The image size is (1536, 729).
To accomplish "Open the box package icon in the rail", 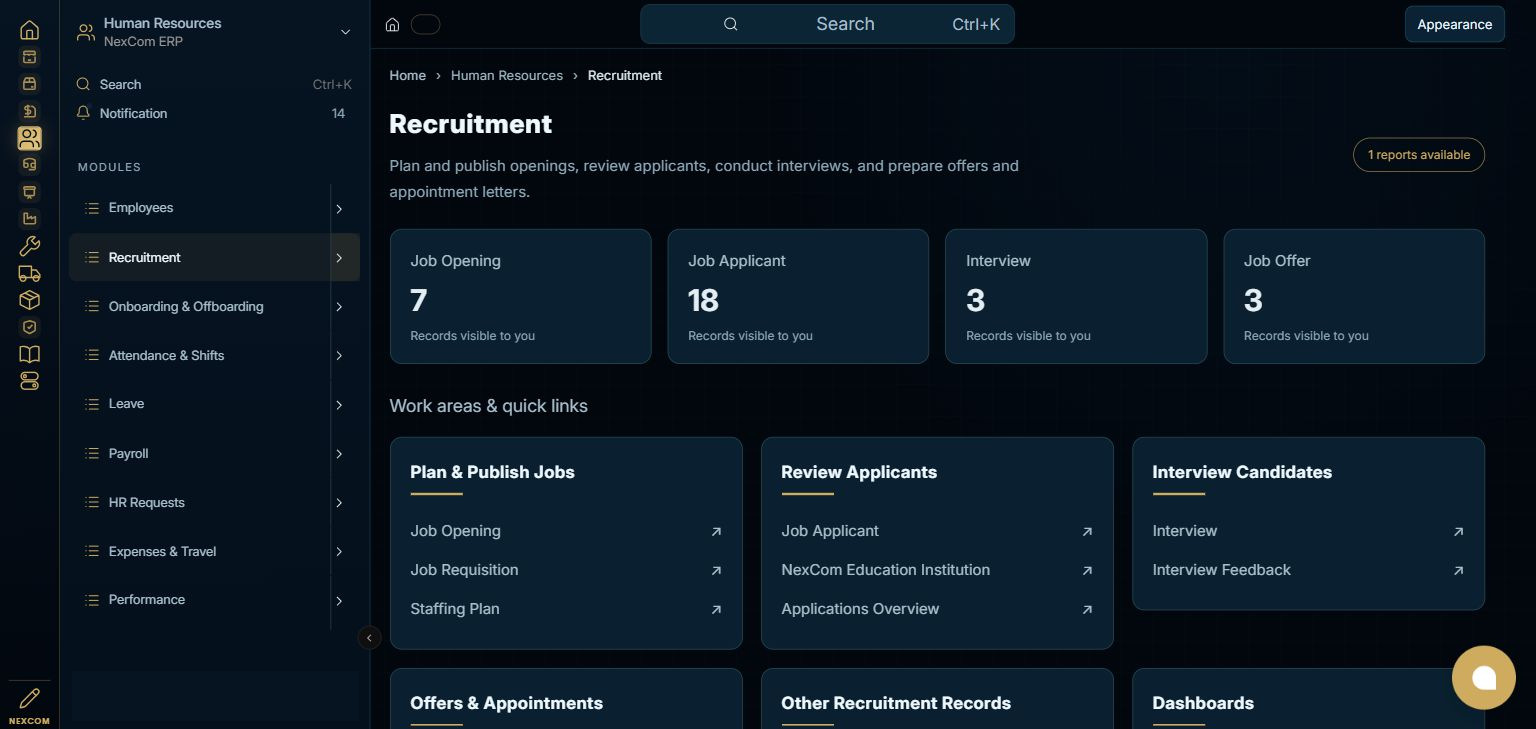I will coord(30,300).
